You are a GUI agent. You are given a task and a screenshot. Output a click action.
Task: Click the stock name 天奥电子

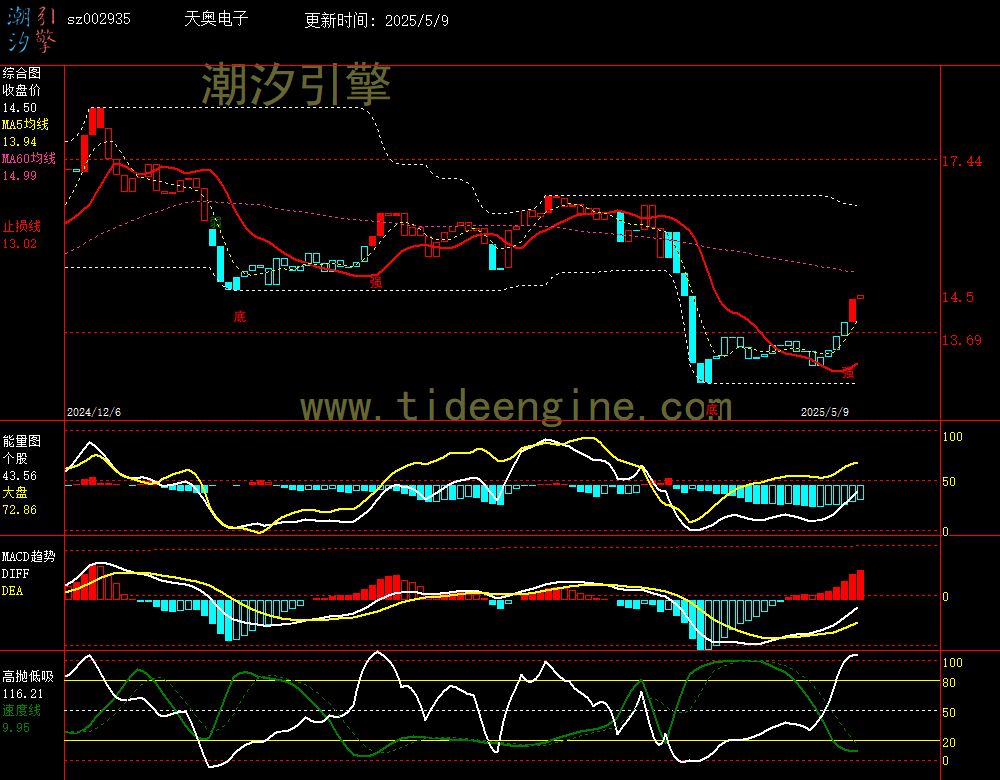pyautogui.click(x=216, y=18)
